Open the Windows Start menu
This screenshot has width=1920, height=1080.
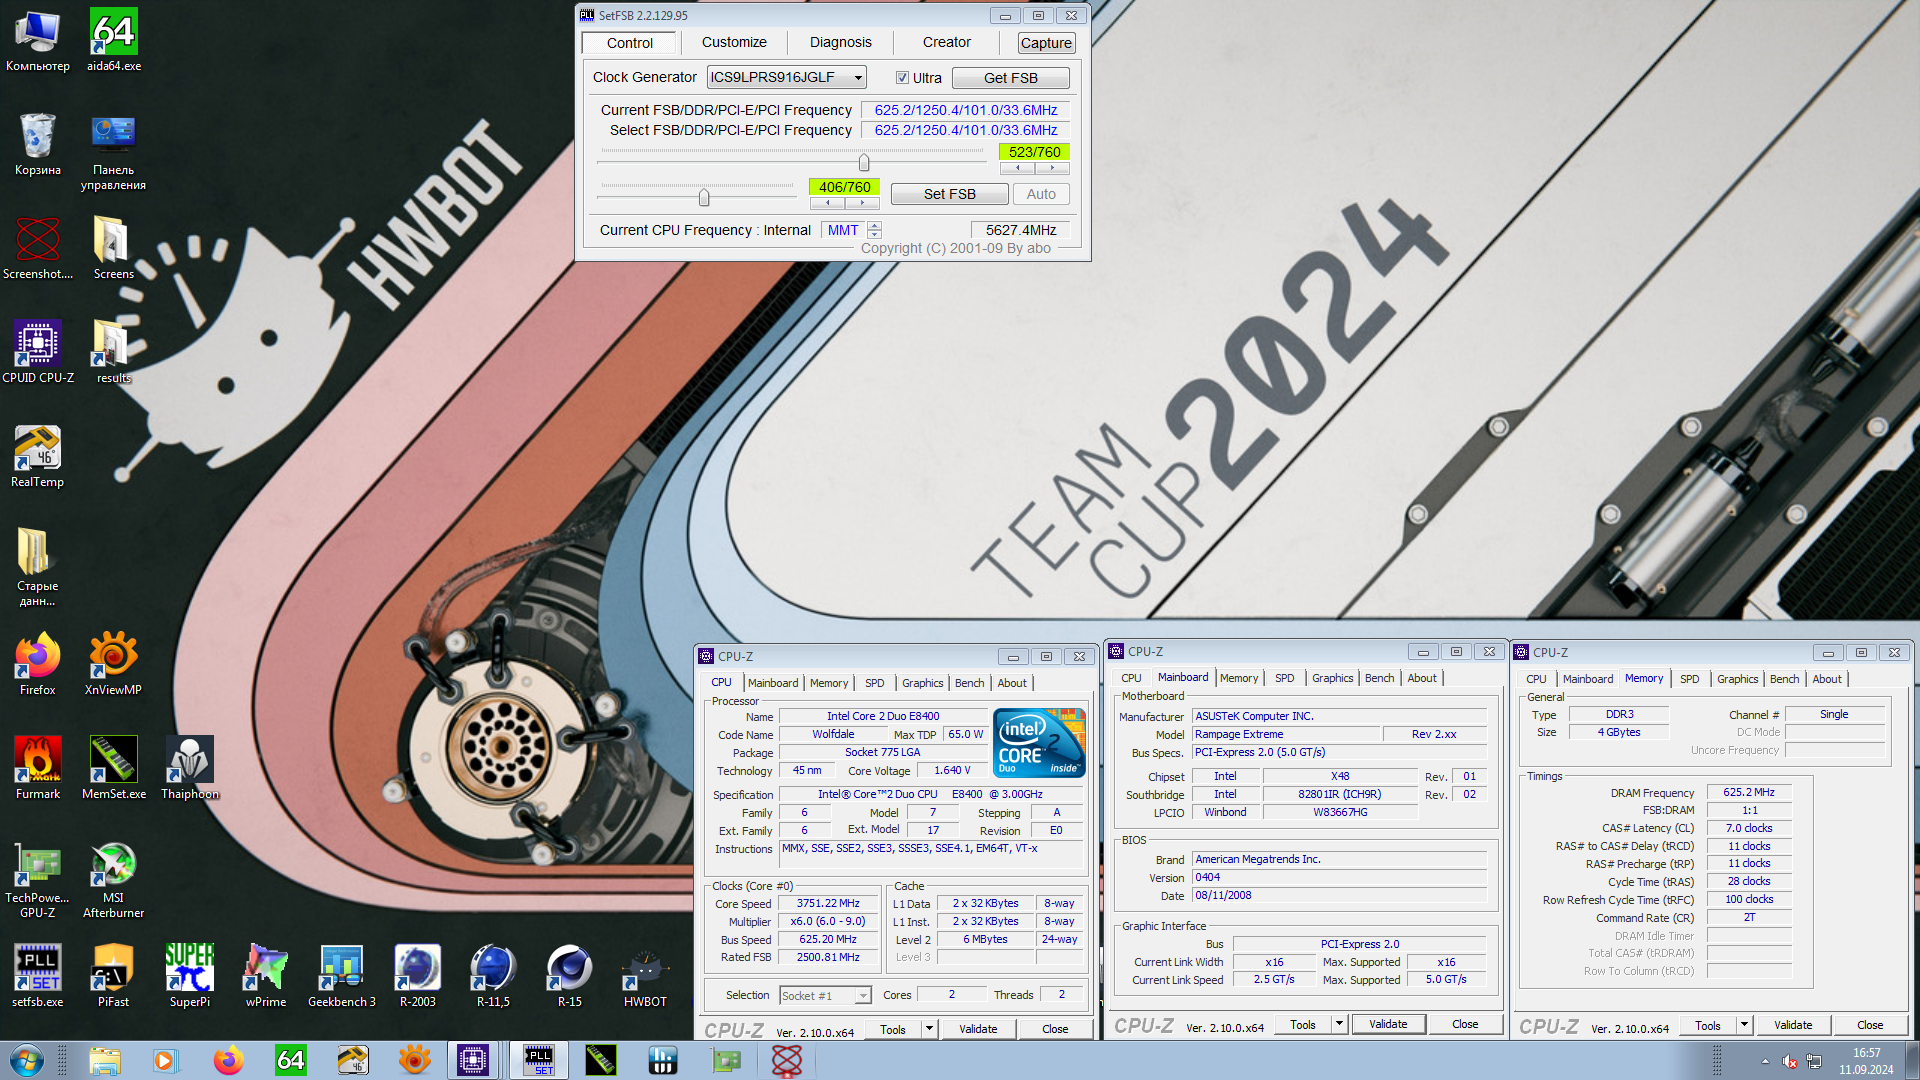coord(27,1060)
